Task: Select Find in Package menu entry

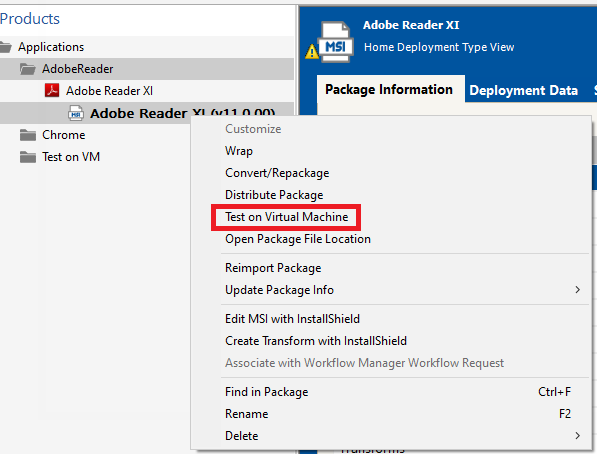Action: (267, 392)
